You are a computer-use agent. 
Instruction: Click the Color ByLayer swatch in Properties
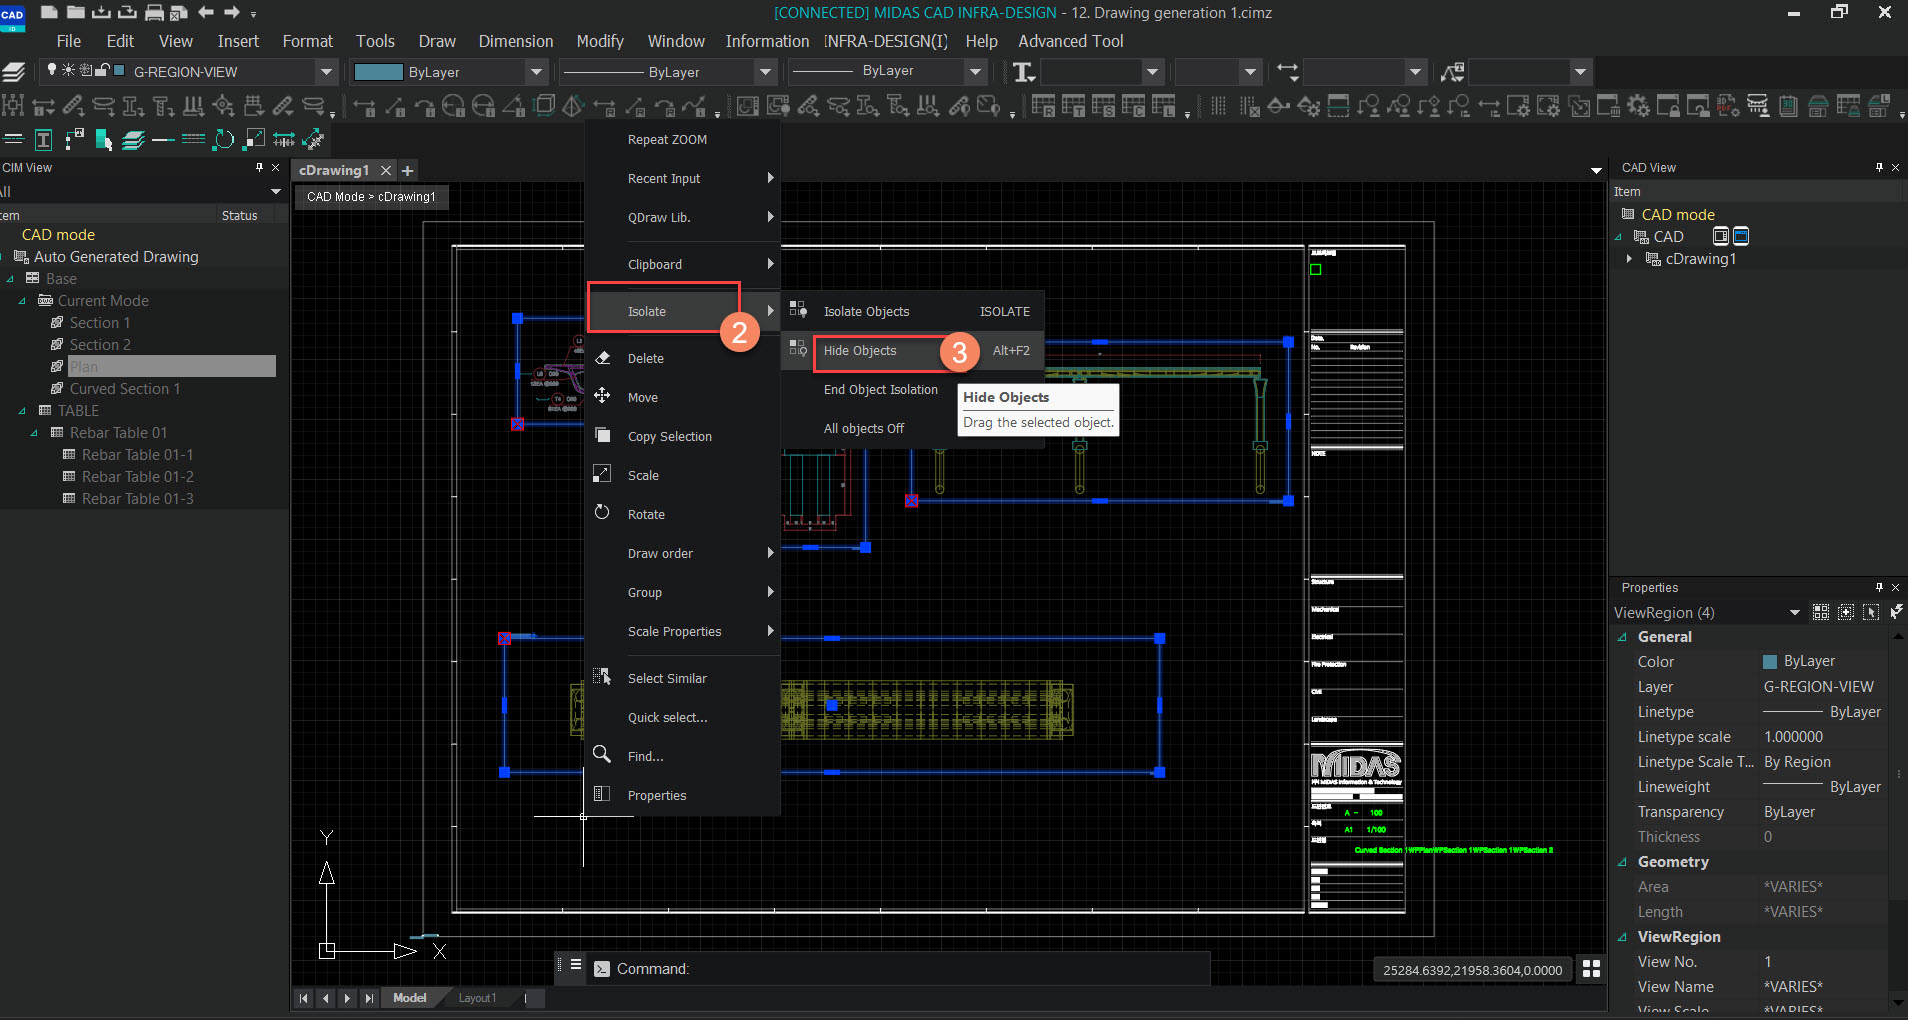(1769, 662)
